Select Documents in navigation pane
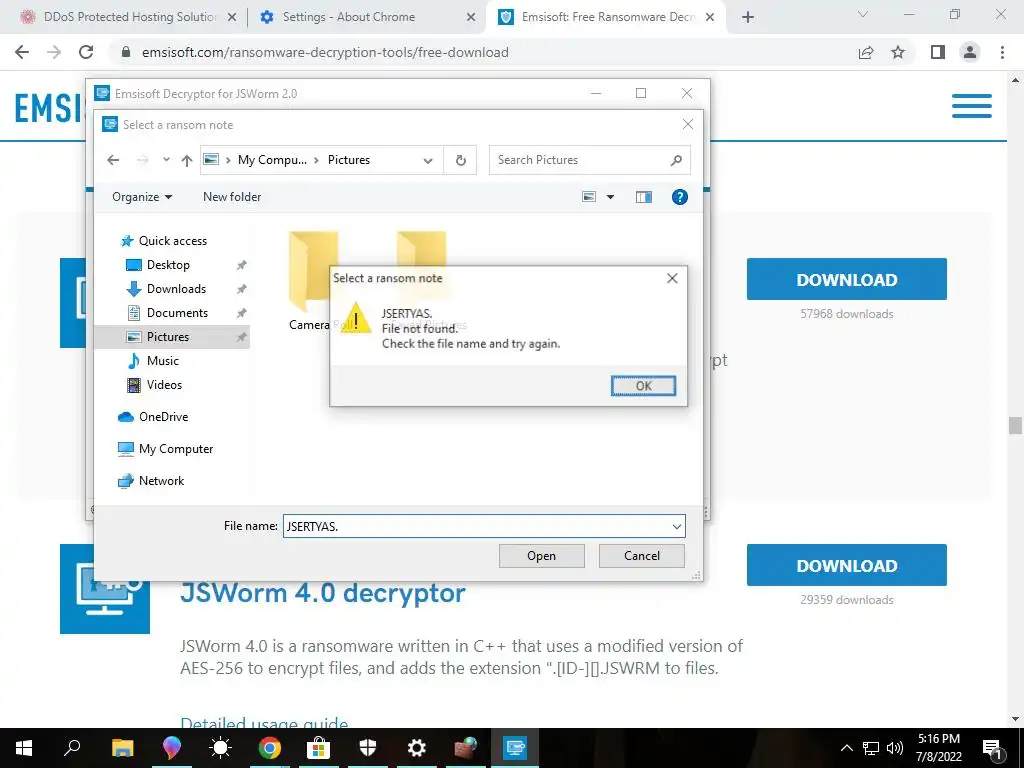The width and height of the screenshot is (1024, 768). click(176, 313)
